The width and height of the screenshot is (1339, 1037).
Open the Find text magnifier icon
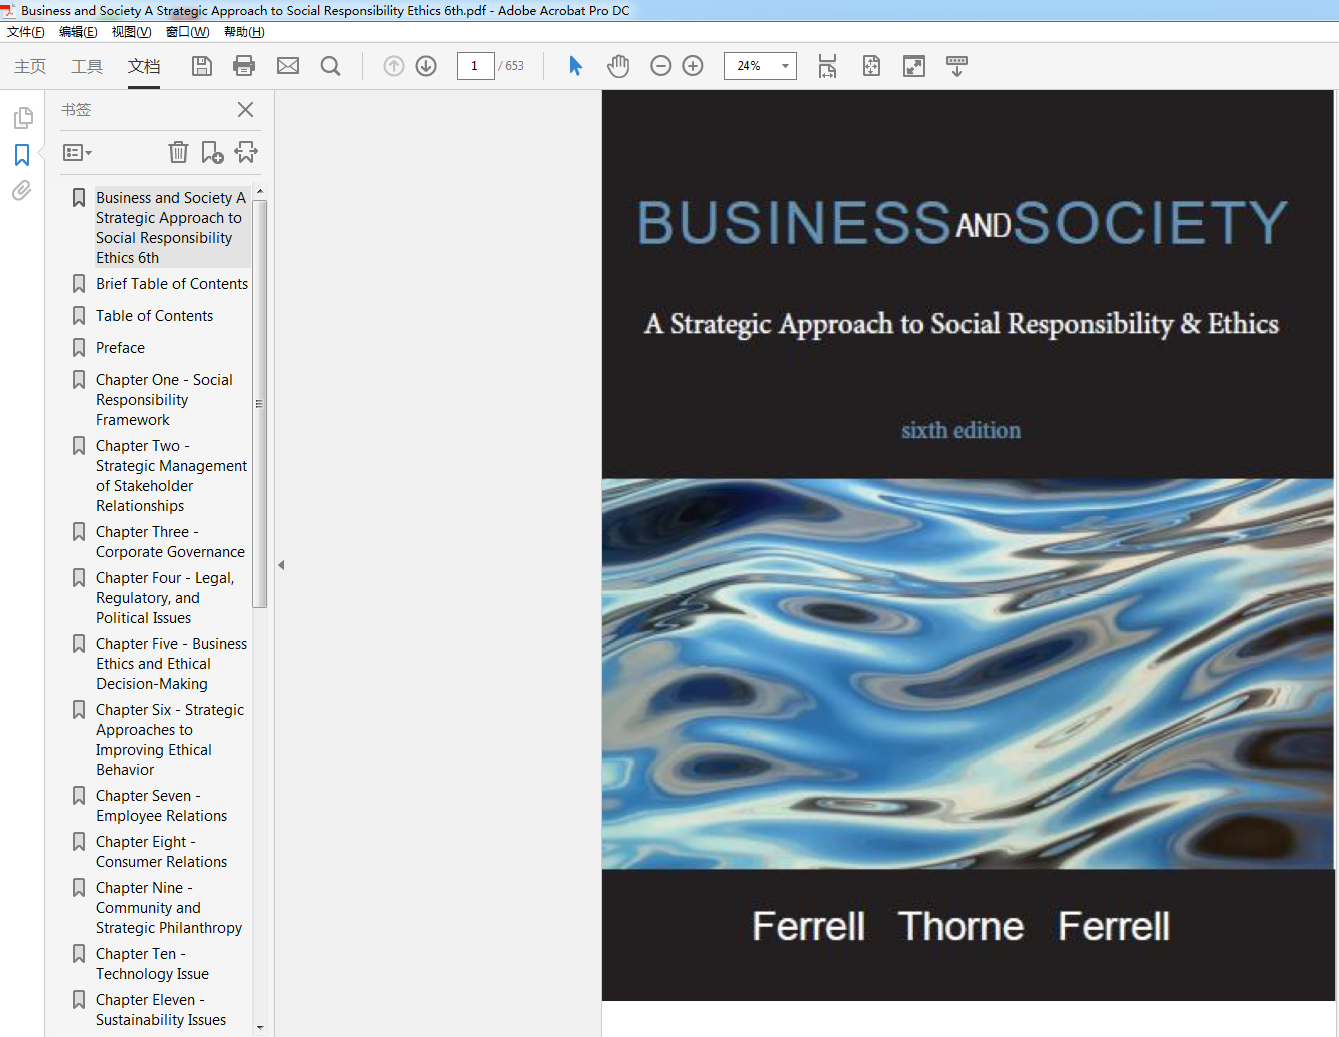(330, 66)
